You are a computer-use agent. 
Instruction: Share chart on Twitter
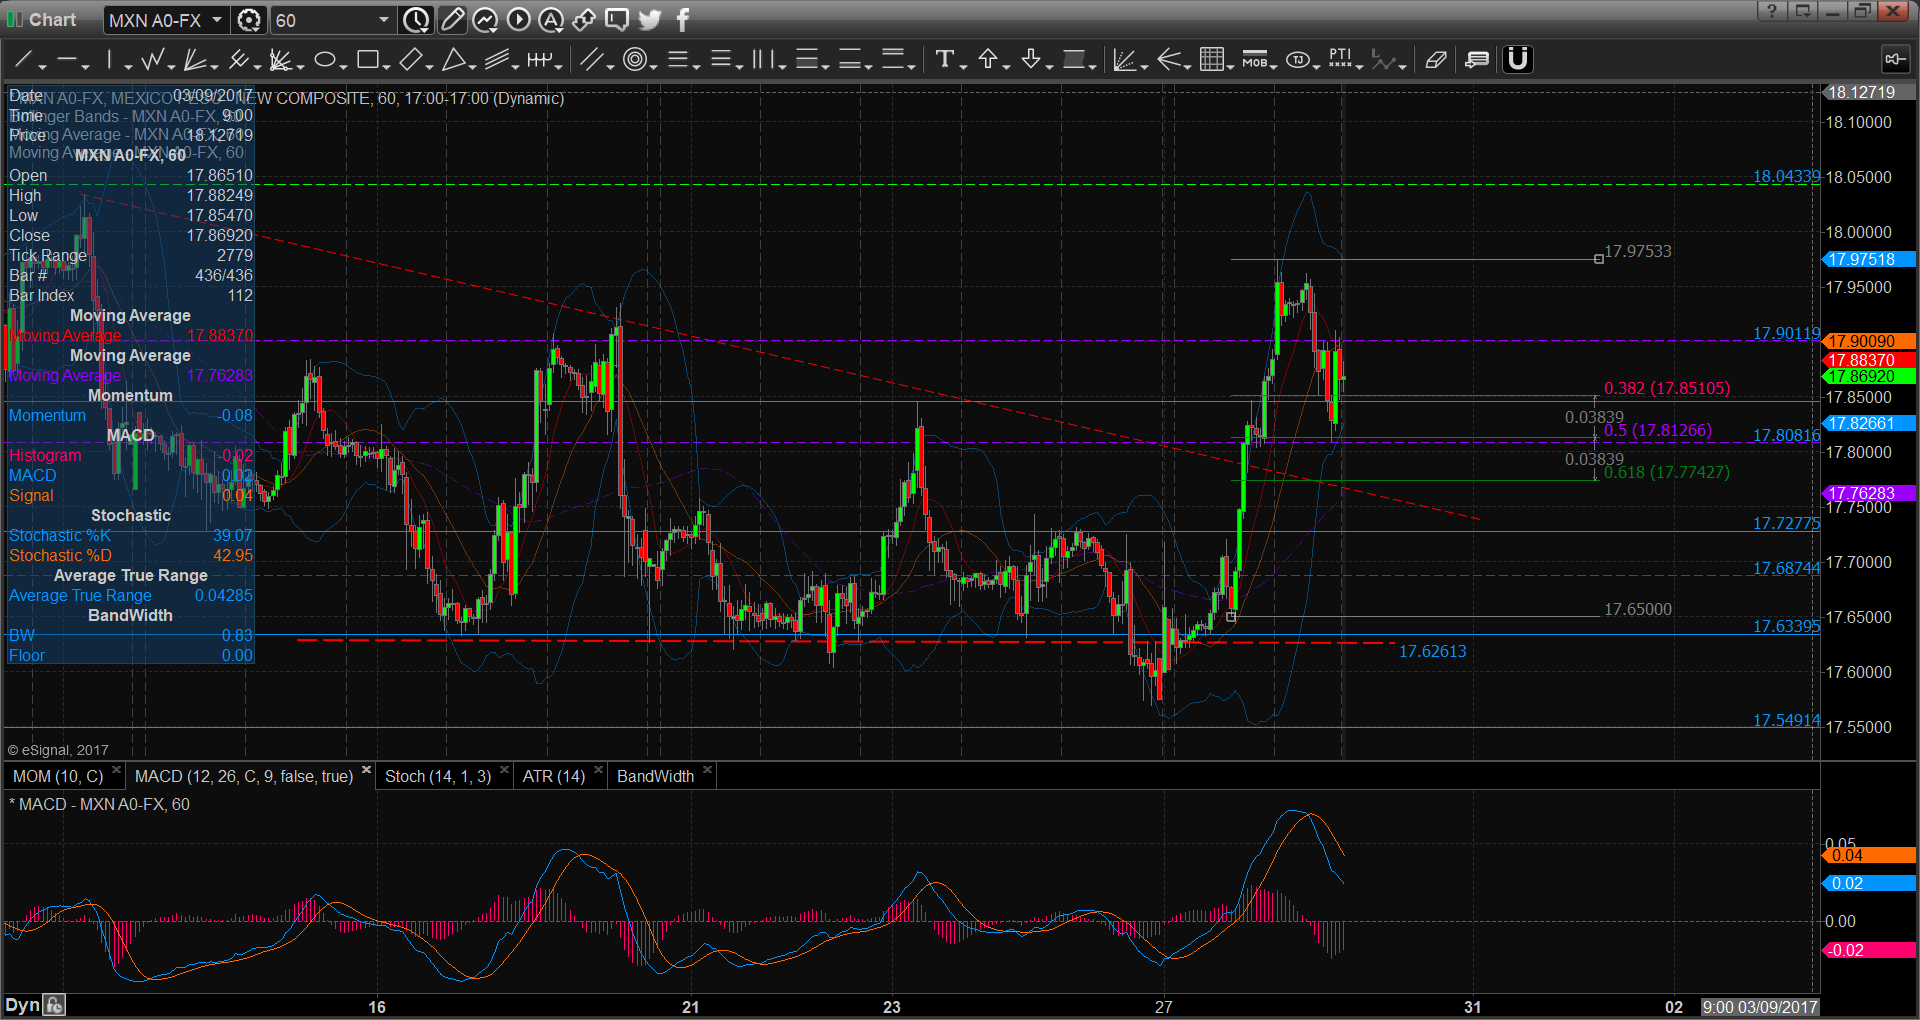tap(650, 19)
